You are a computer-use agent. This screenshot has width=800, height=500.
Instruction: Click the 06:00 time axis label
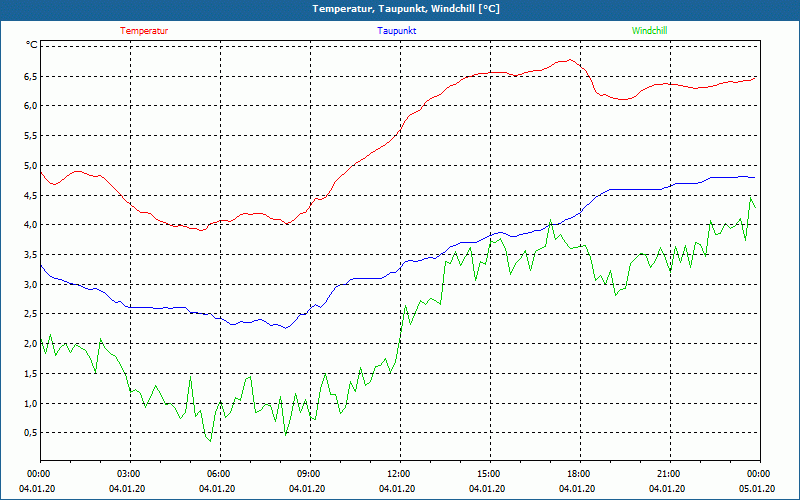(x=220, y=474)
